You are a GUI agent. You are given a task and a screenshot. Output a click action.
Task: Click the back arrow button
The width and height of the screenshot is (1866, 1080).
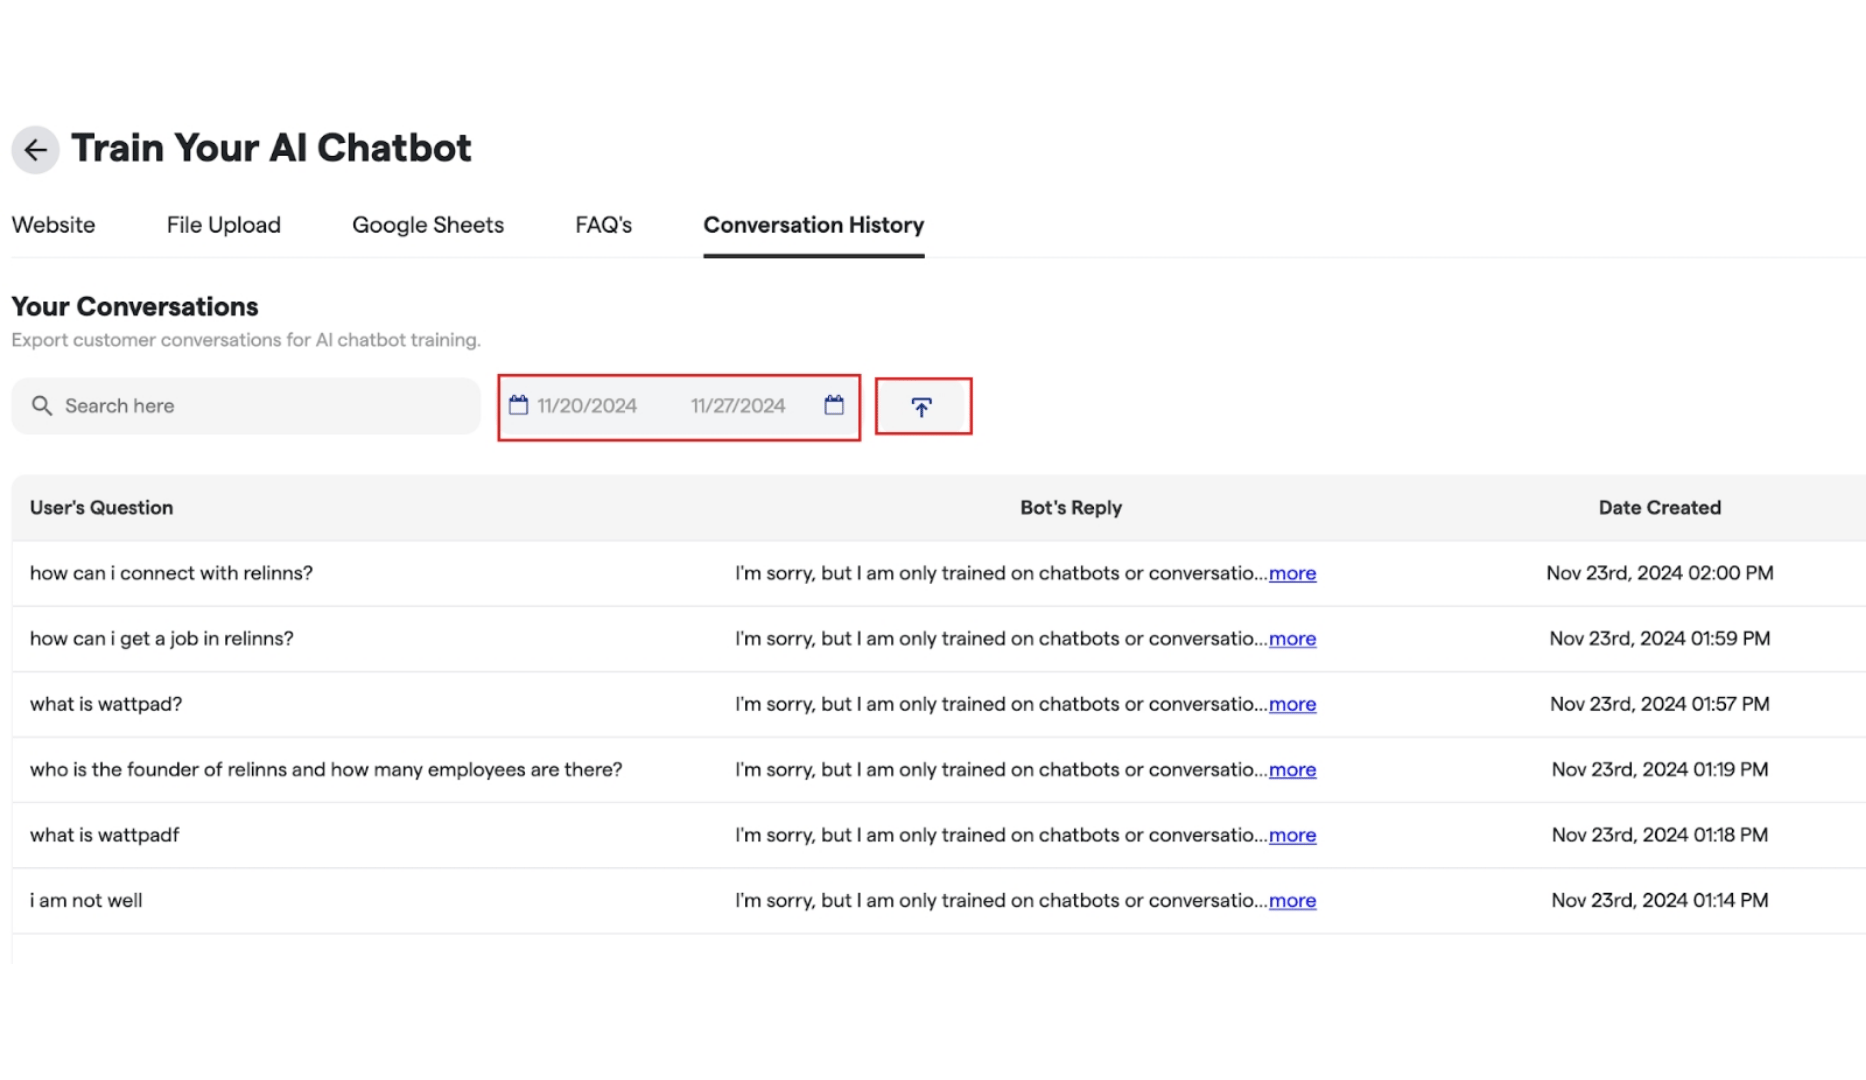(x=35, y=150)
